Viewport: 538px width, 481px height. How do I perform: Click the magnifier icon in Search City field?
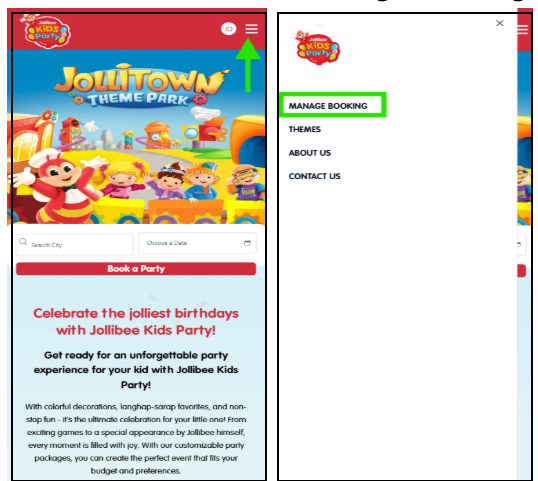click(23, 242)
